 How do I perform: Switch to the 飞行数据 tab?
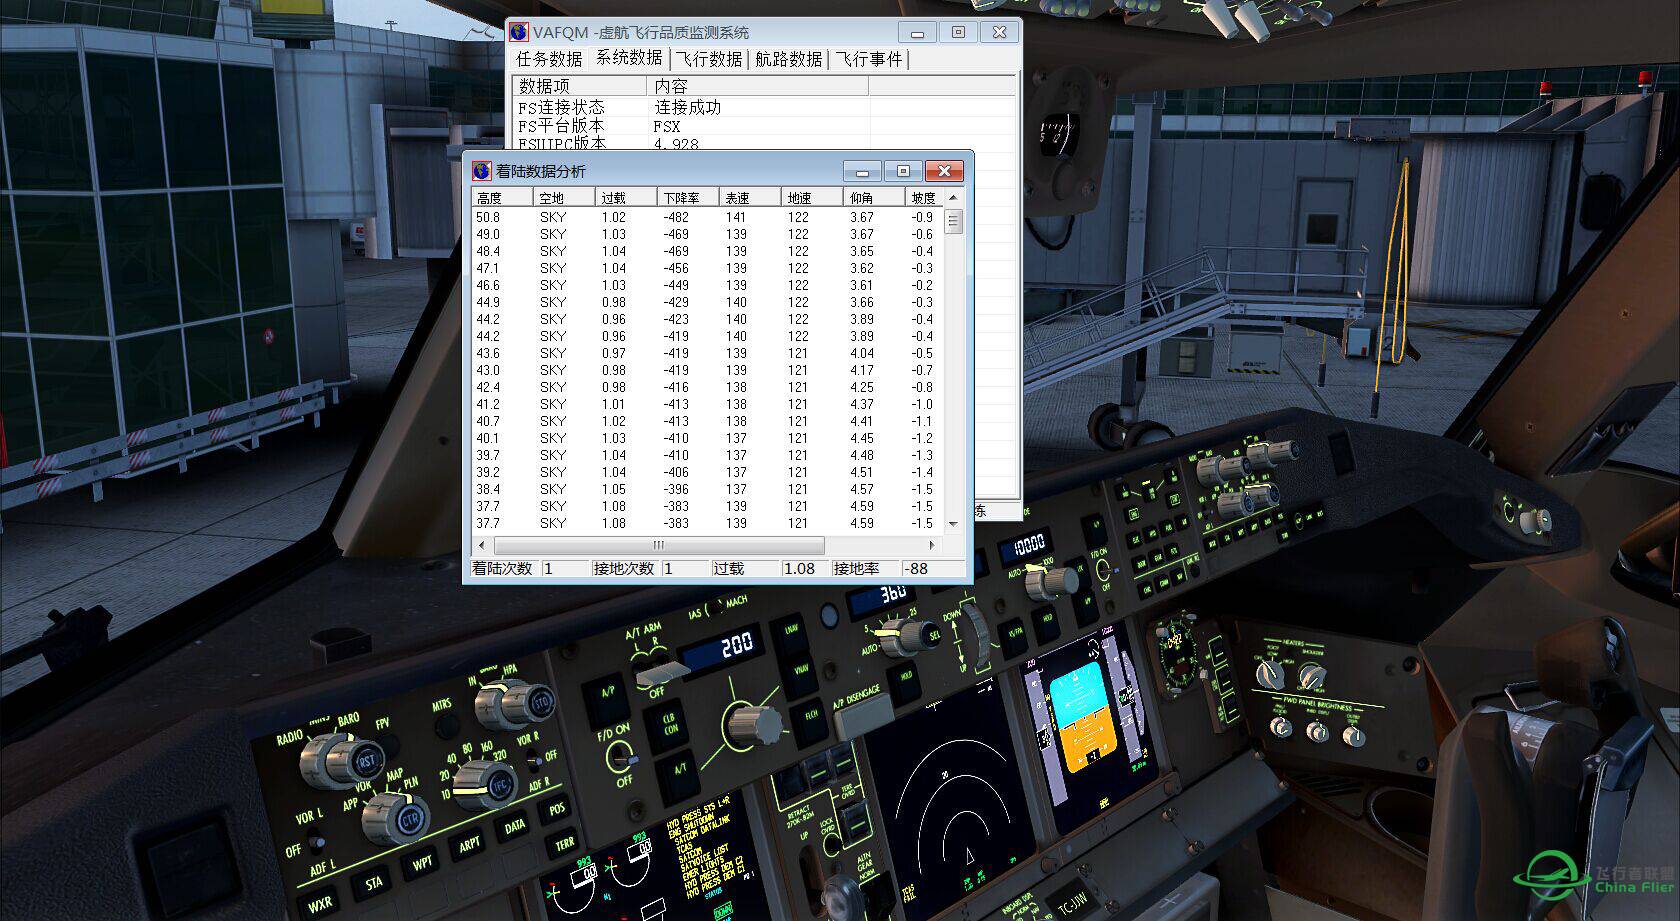(709, 59)
